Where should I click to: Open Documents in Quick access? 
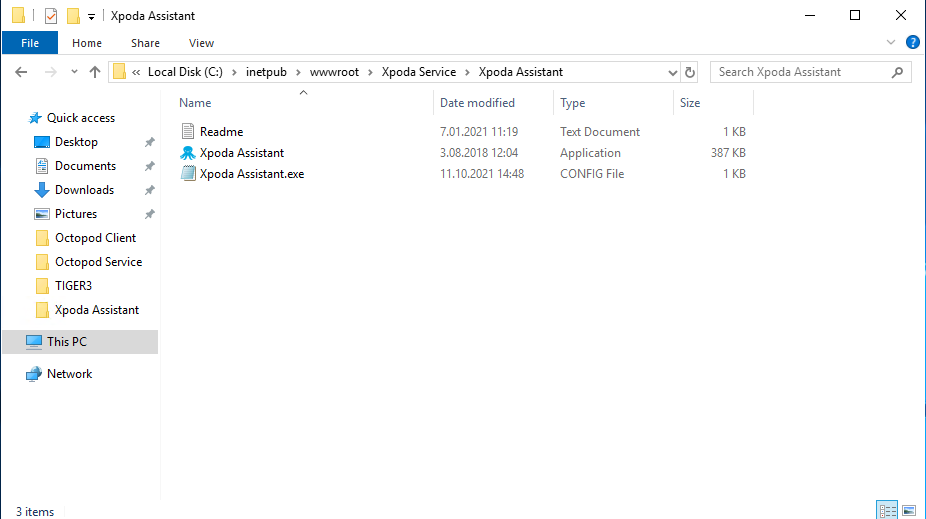click(x=85, y=166)
